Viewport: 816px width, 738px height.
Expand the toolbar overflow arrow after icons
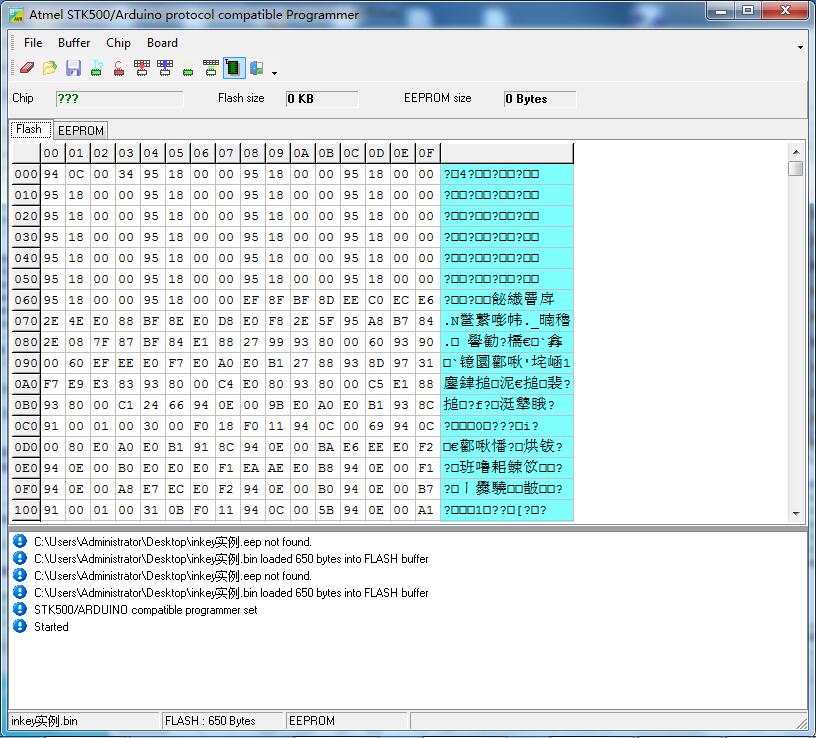click(274, 73)
